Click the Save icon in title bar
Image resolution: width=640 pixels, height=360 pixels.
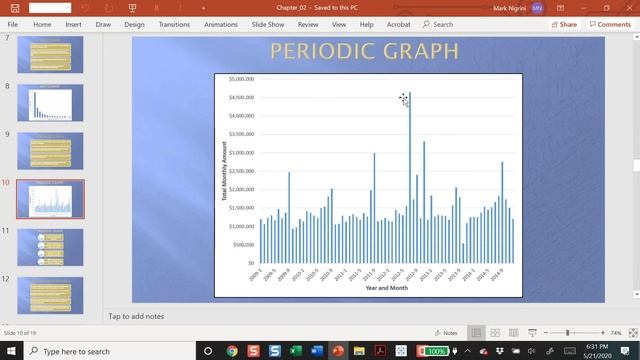(x=15, y=8)
